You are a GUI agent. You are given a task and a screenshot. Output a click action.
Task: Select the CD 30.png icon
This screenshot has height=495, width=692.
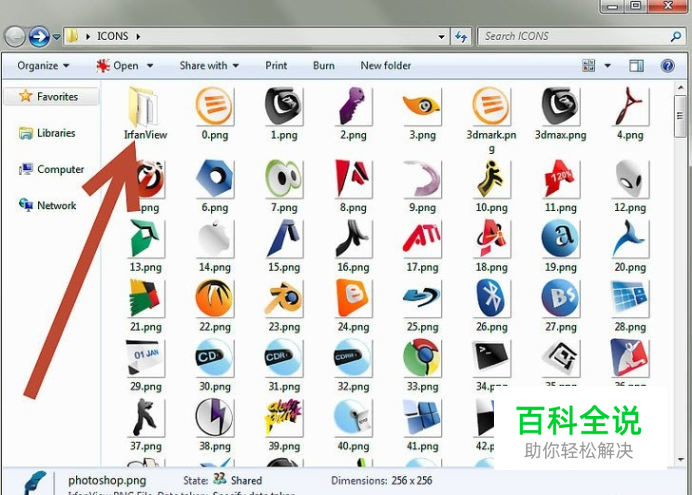pos(214,358)
